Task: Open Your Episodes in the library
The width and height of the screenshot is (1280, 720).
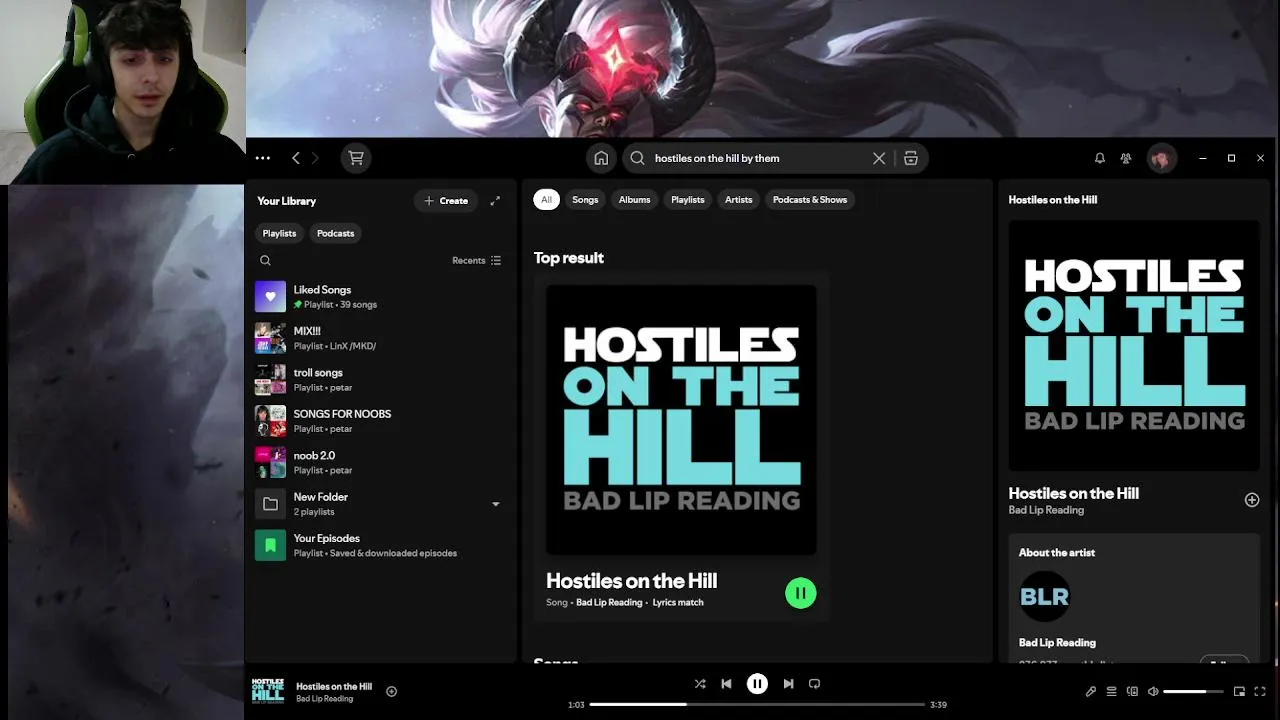Action: 380,545
